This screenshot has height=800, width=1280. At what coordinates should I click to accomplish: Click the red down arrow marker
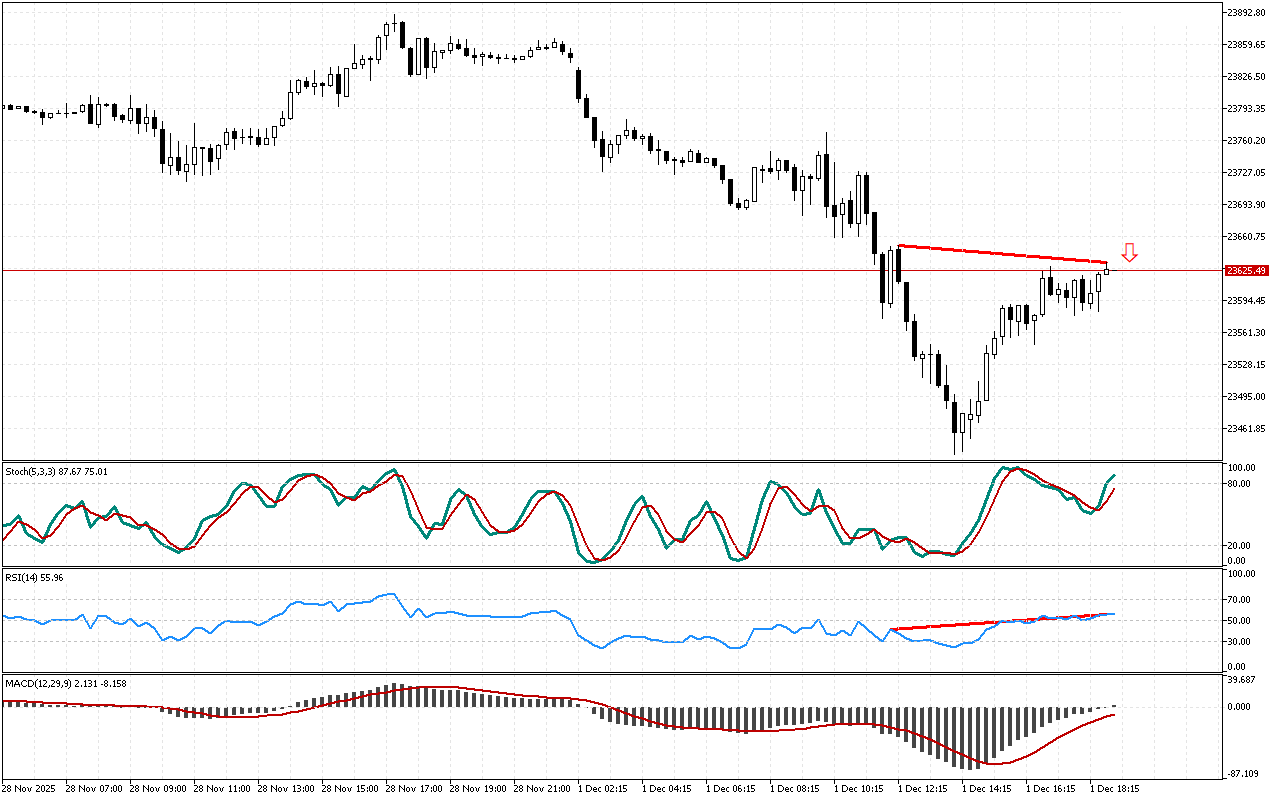point(1129,253)
